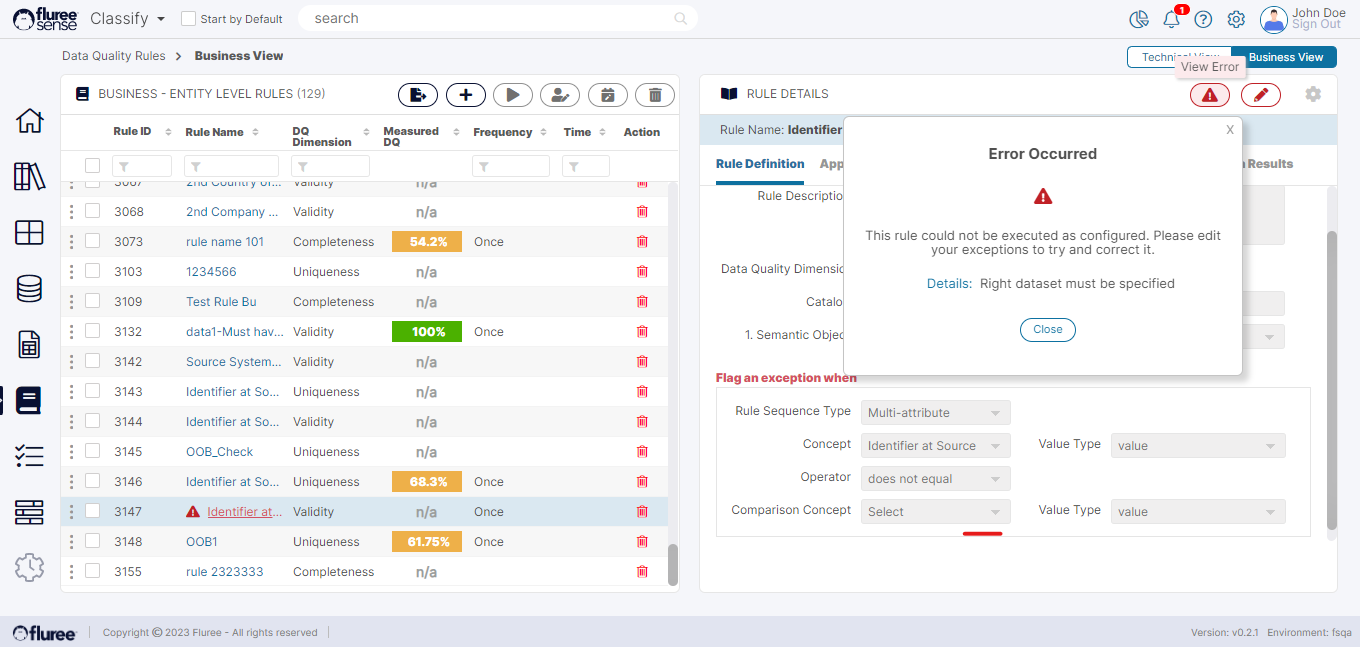
Task: Click the export rules icon
Action: pos(418,95)
